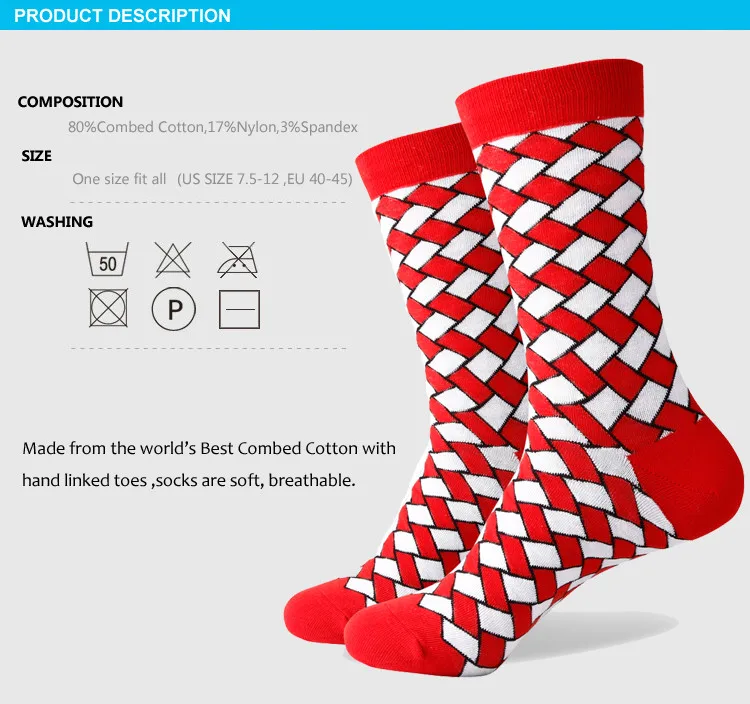Screen dimensions: 750x704
Task: Click the PRODUCT DESCRIPTION header bar
Action: point(375,15)
